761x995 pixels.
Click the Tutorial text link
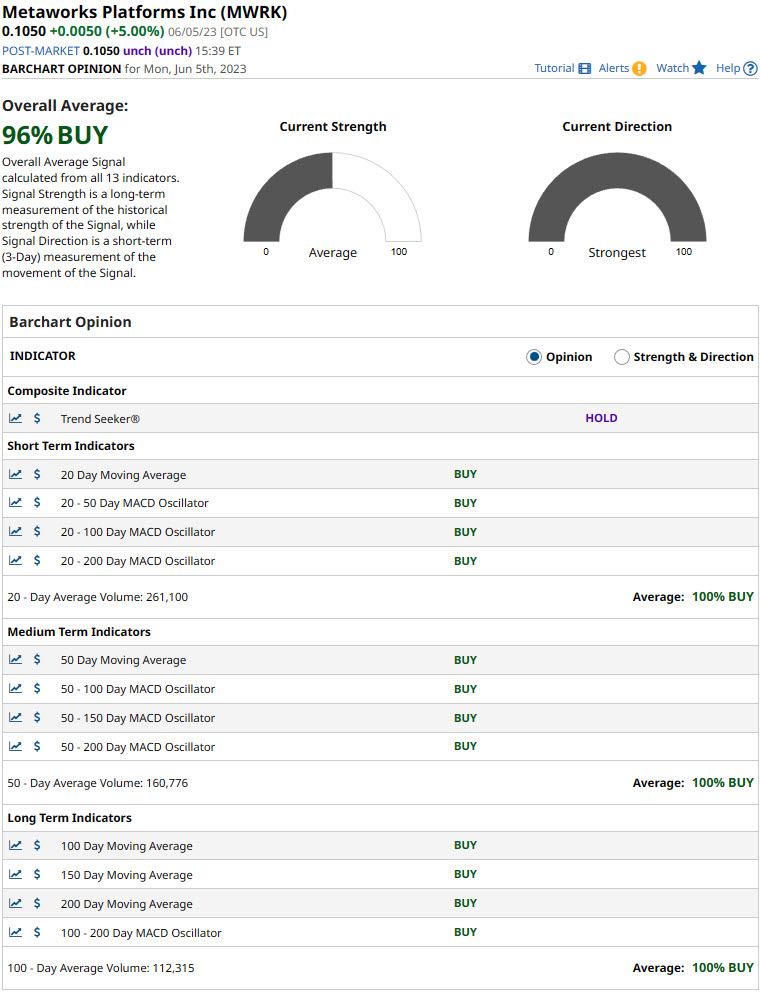coord(554,68)
